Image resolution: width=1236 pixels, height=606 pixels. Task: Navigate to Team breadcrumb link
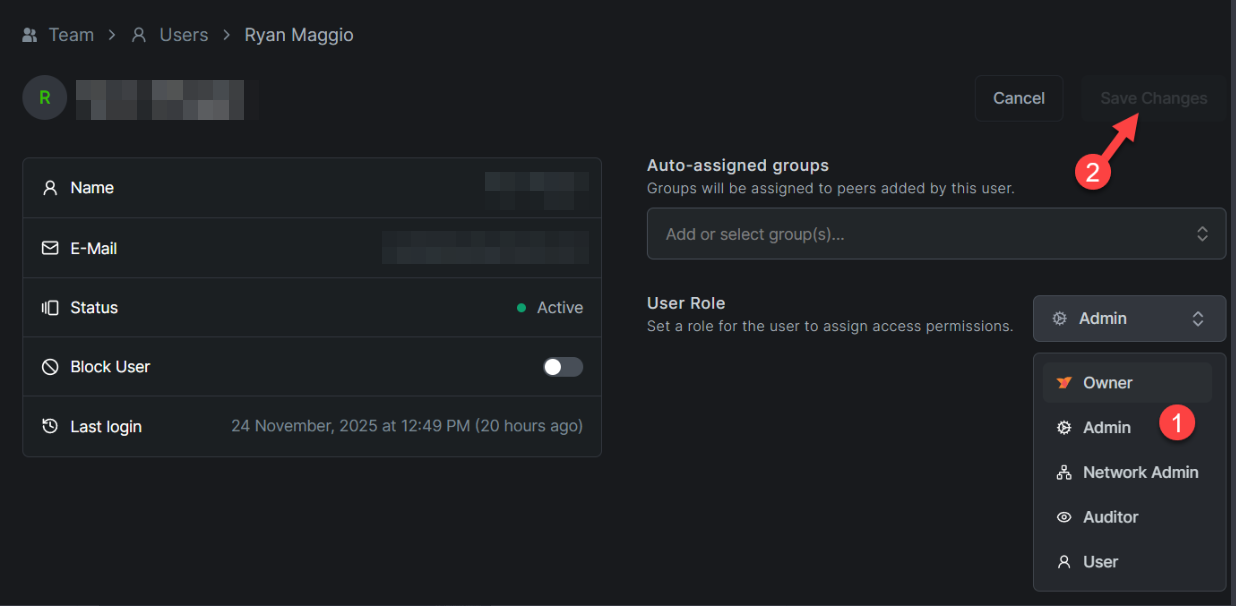click(71, 35)
